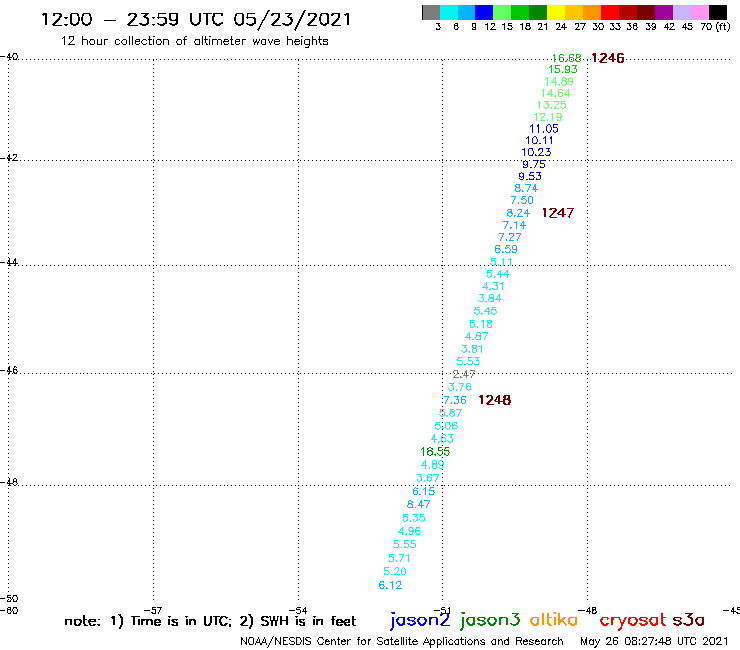Click wave height value 6.59
This screenshot has width=740, height=650.
click(x=506, y=249)
